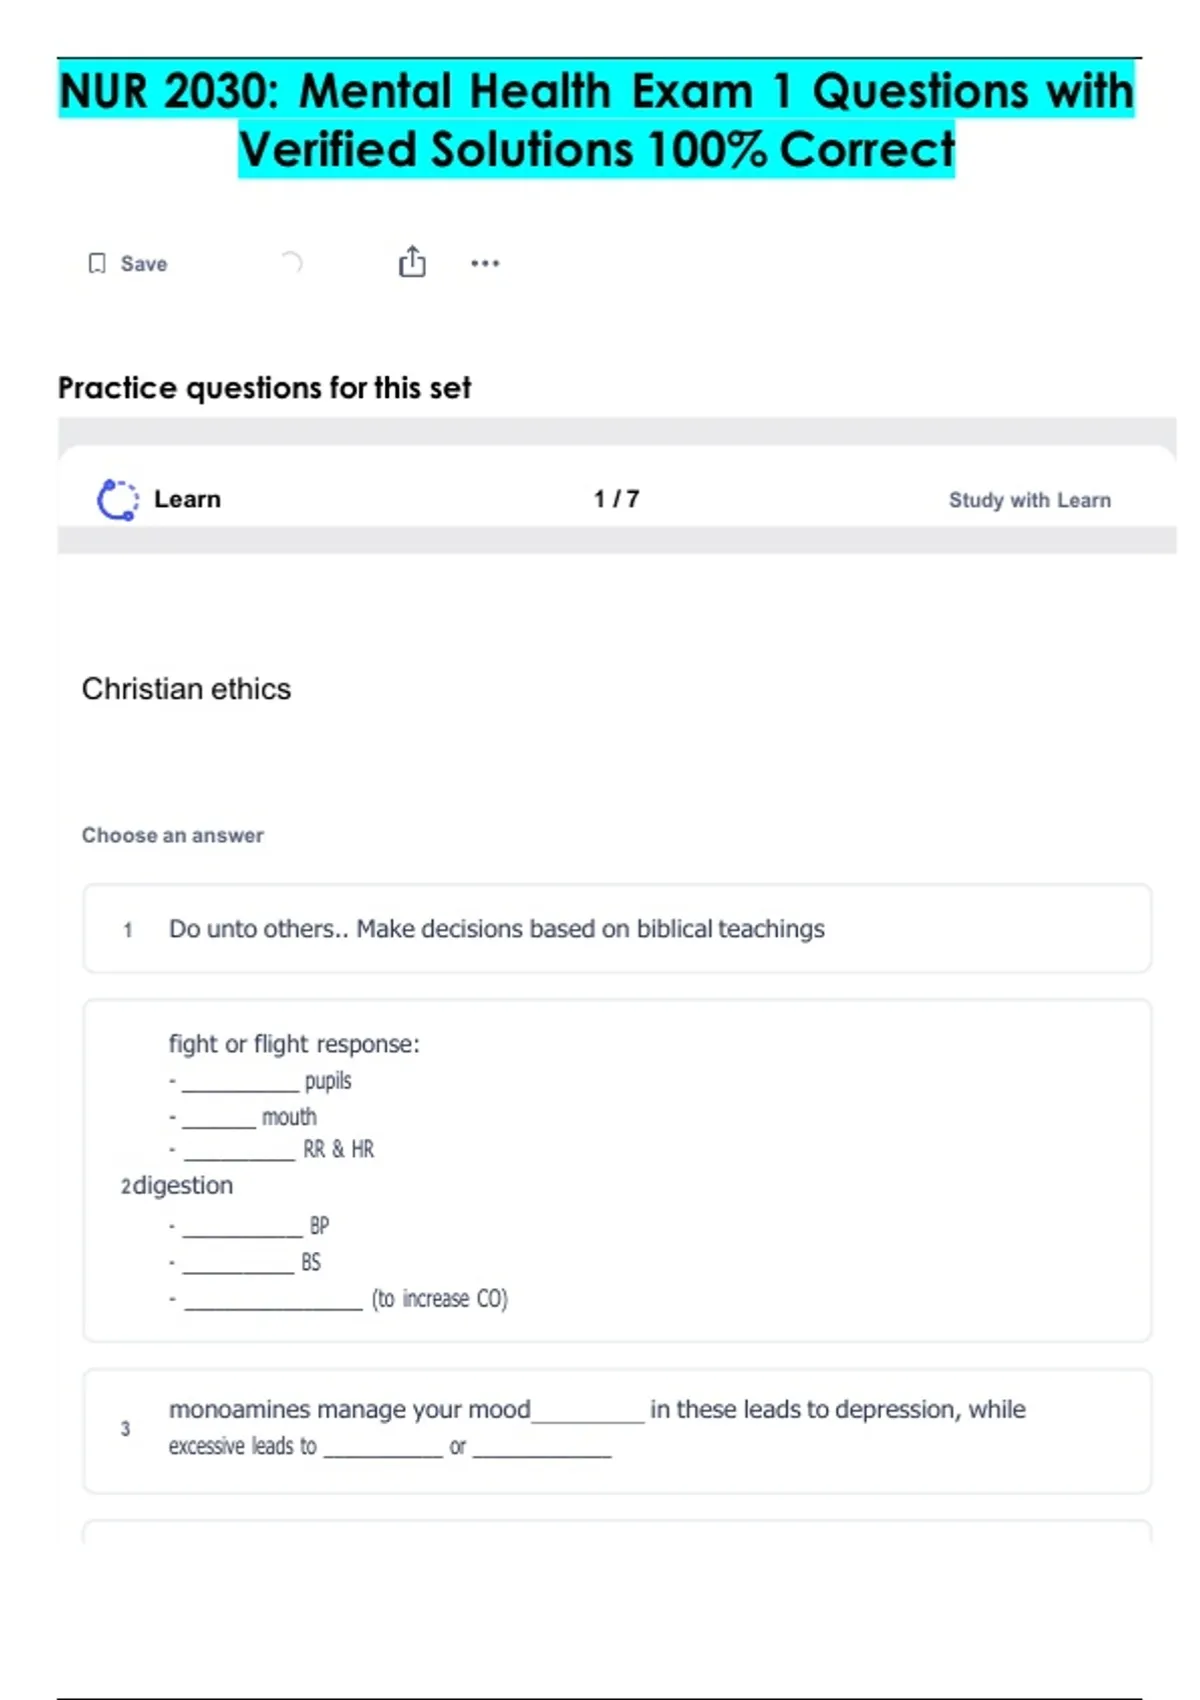The image size is (1200, 1700).
Task: Click the 'Choose an answer' prompt
Action: tap(173, 835)
